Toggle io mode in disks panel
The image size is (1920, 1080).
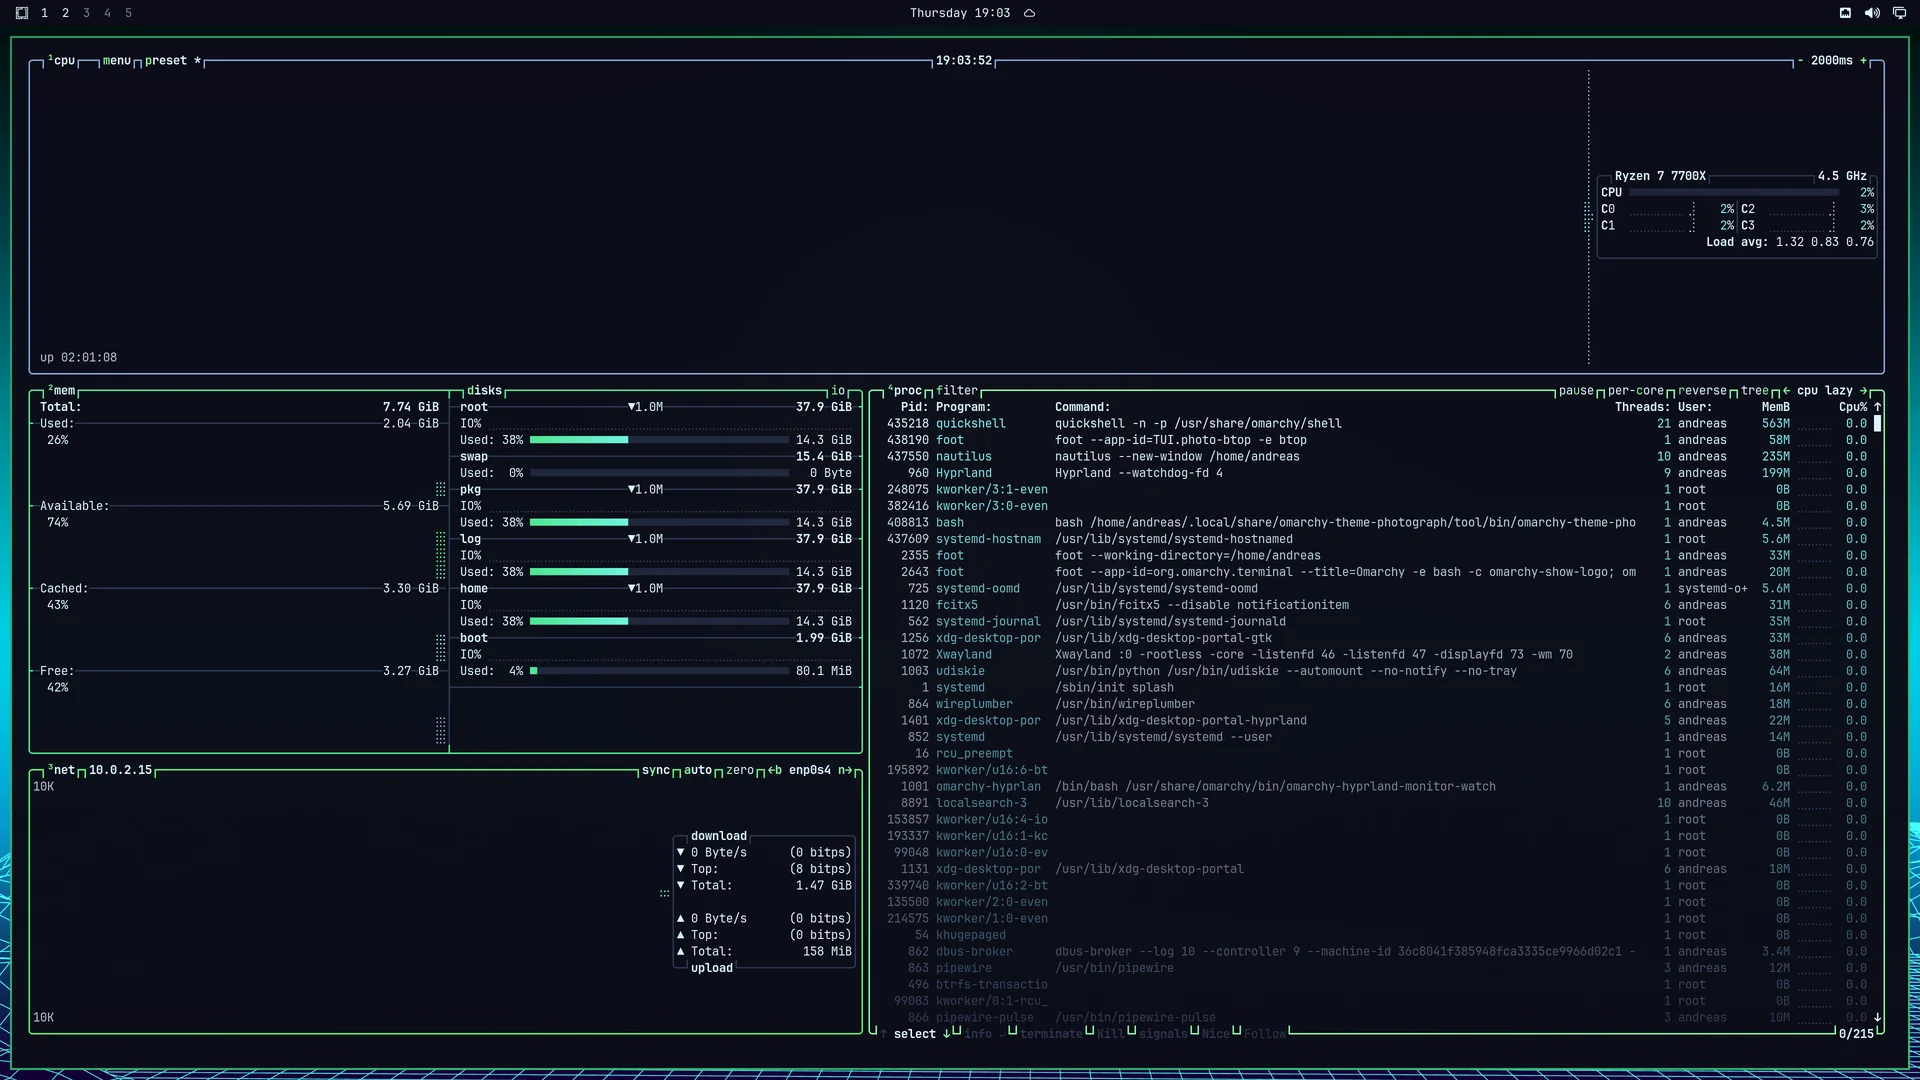(838, 391)
